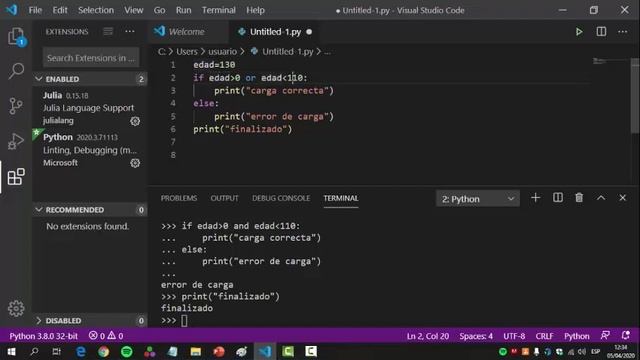640x360 pixels.
Task: Open editor more actions ellipsis
Action: click(622, 31)
